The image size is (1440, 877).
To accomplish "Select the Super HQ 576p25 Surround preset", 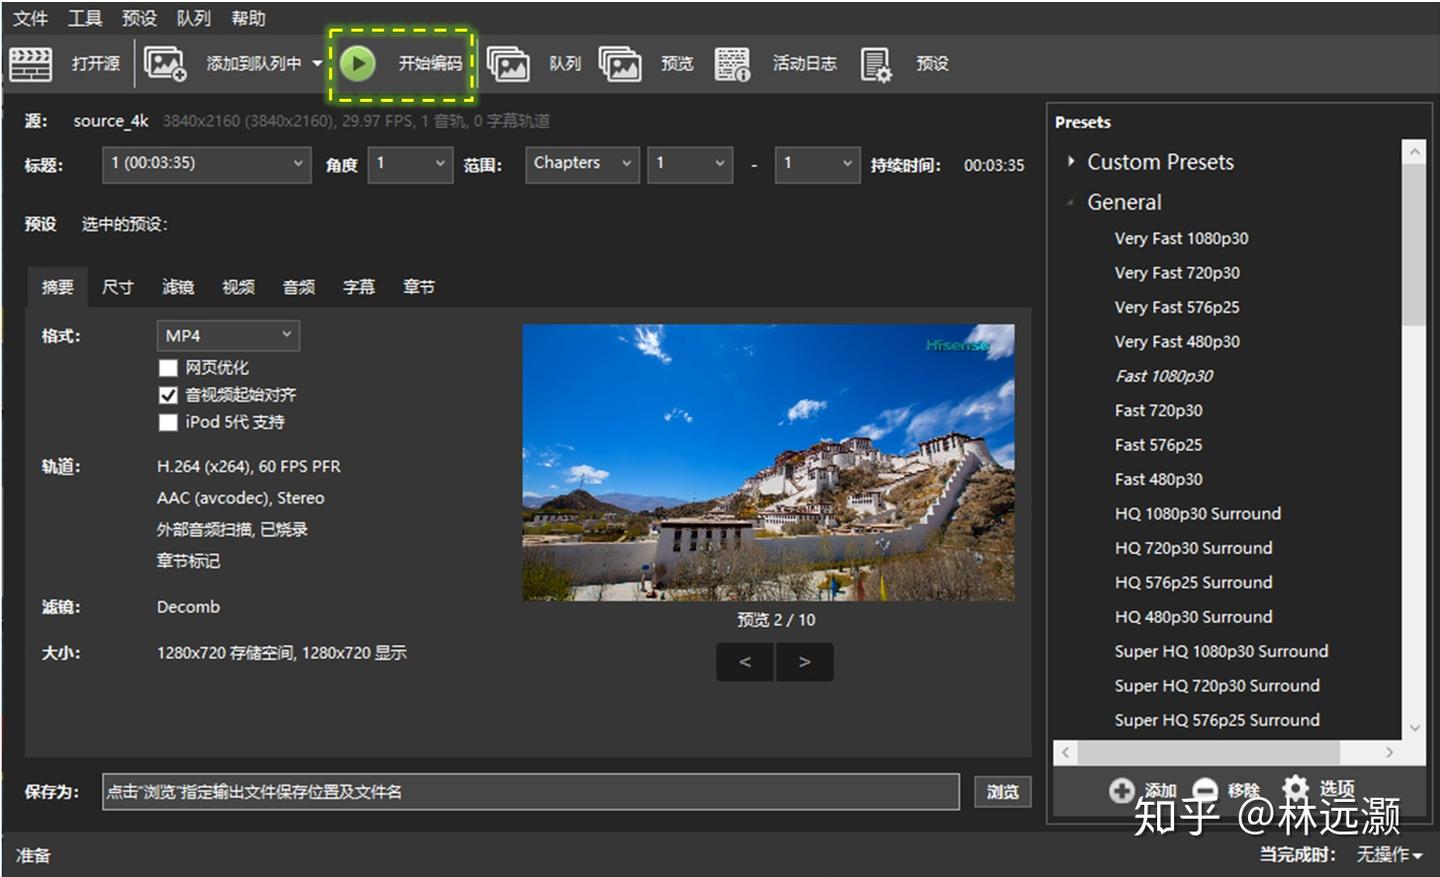I will [x=1217, y=720].
